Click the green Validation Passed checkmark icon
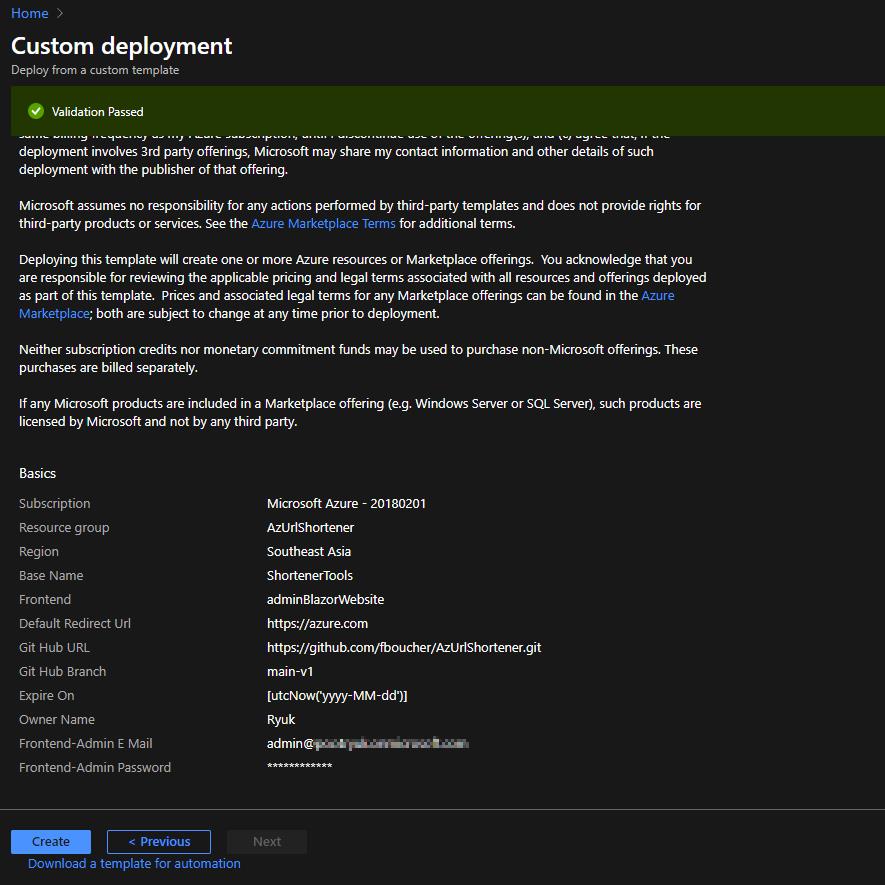885x885 pixels. 36,111
